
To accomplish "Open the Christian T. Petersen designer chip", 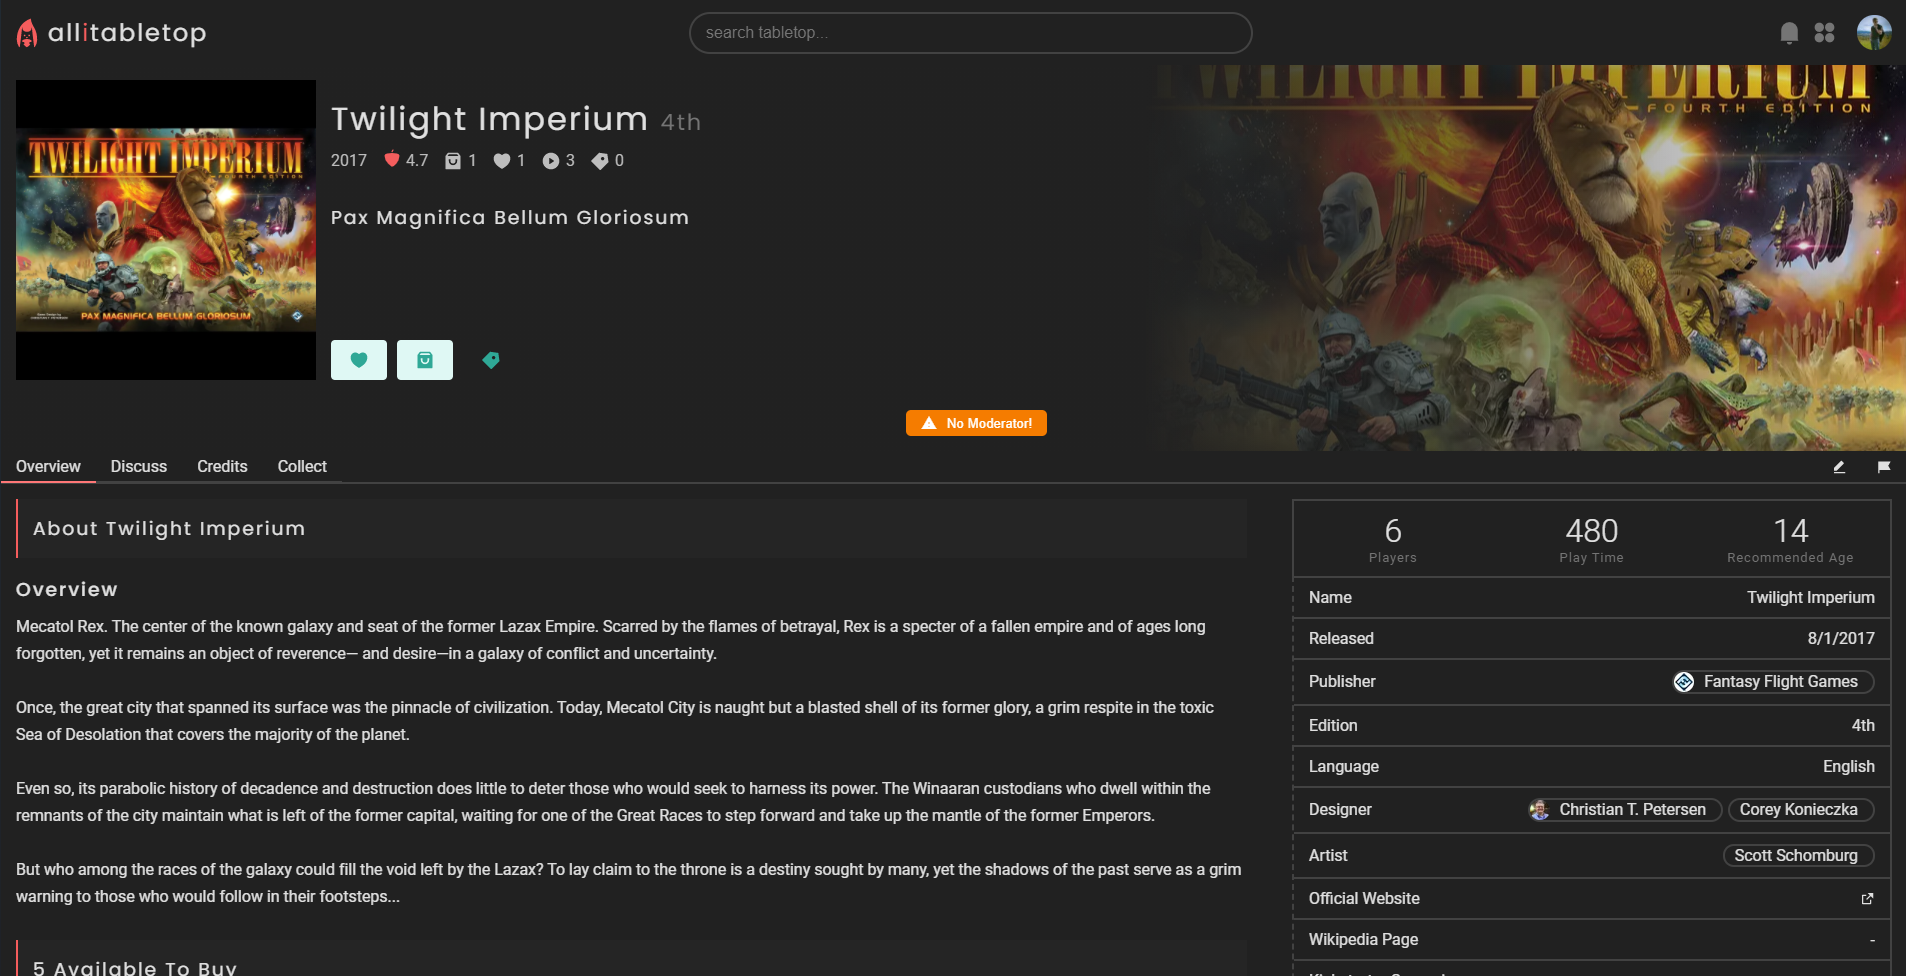I will 1624,810.
